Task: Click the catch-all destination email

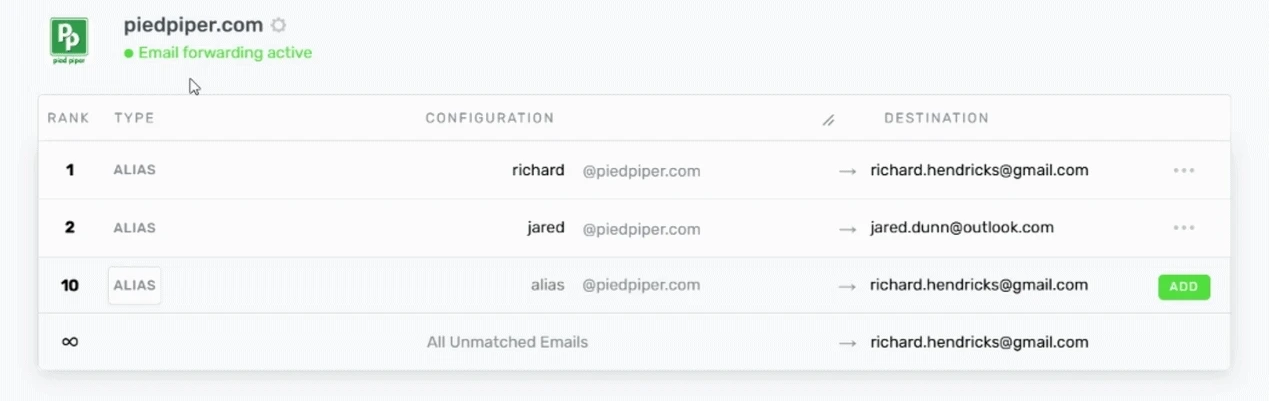Action: [x=979, y=342]
